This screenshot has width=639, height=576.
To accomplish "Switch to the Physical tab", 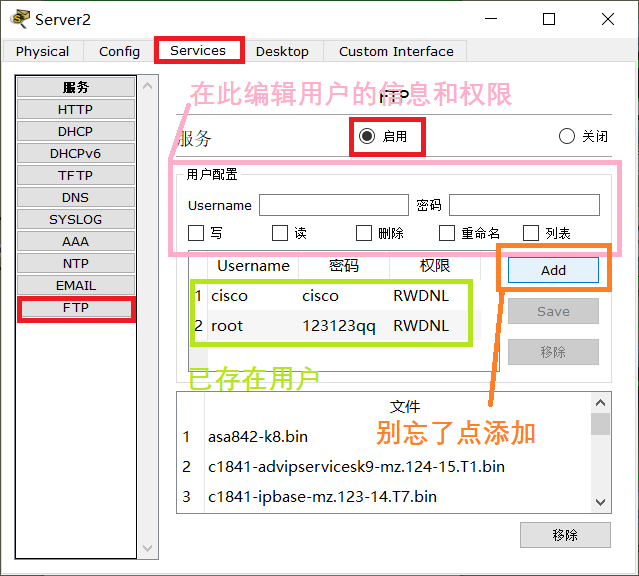I will pyautogui.click(x=42, y=51).
